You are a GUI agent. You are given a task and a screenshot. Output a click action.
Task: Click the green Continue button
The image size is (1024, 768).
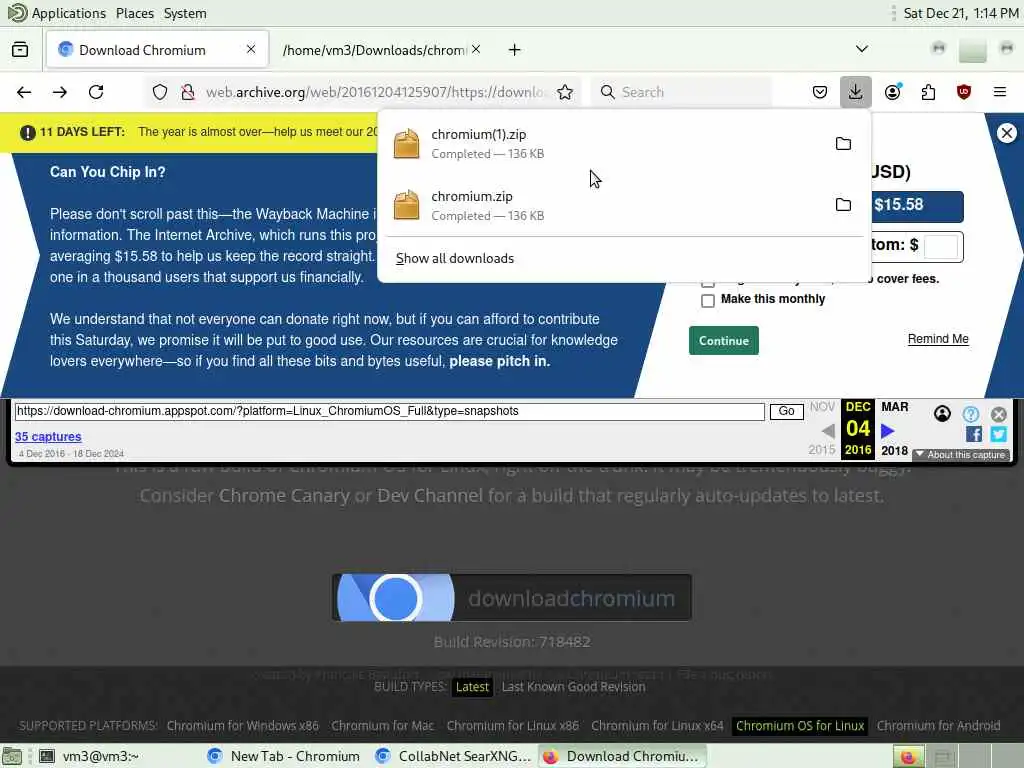click(x=724, y=340)
